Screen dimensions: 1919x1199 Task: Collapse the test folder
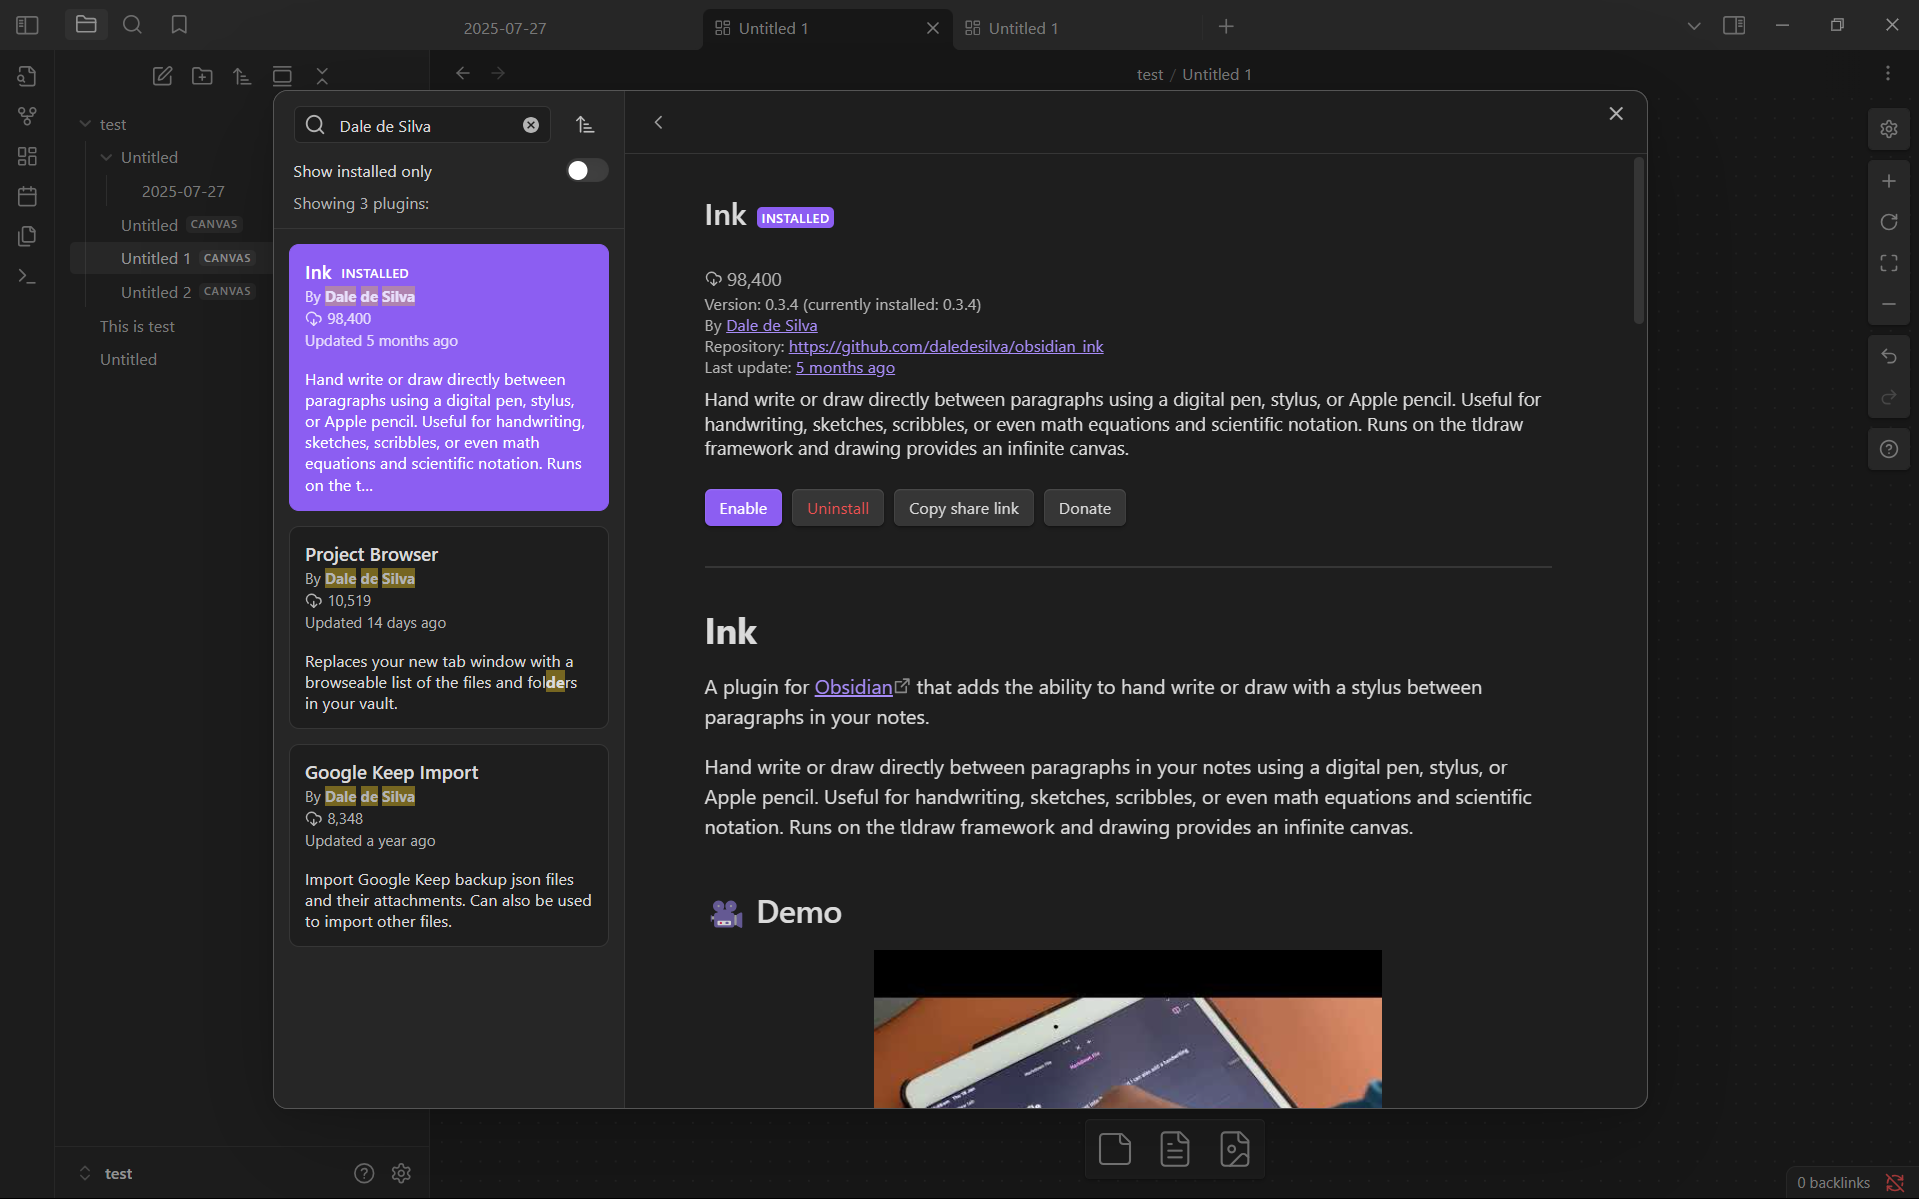click(85, 124)
